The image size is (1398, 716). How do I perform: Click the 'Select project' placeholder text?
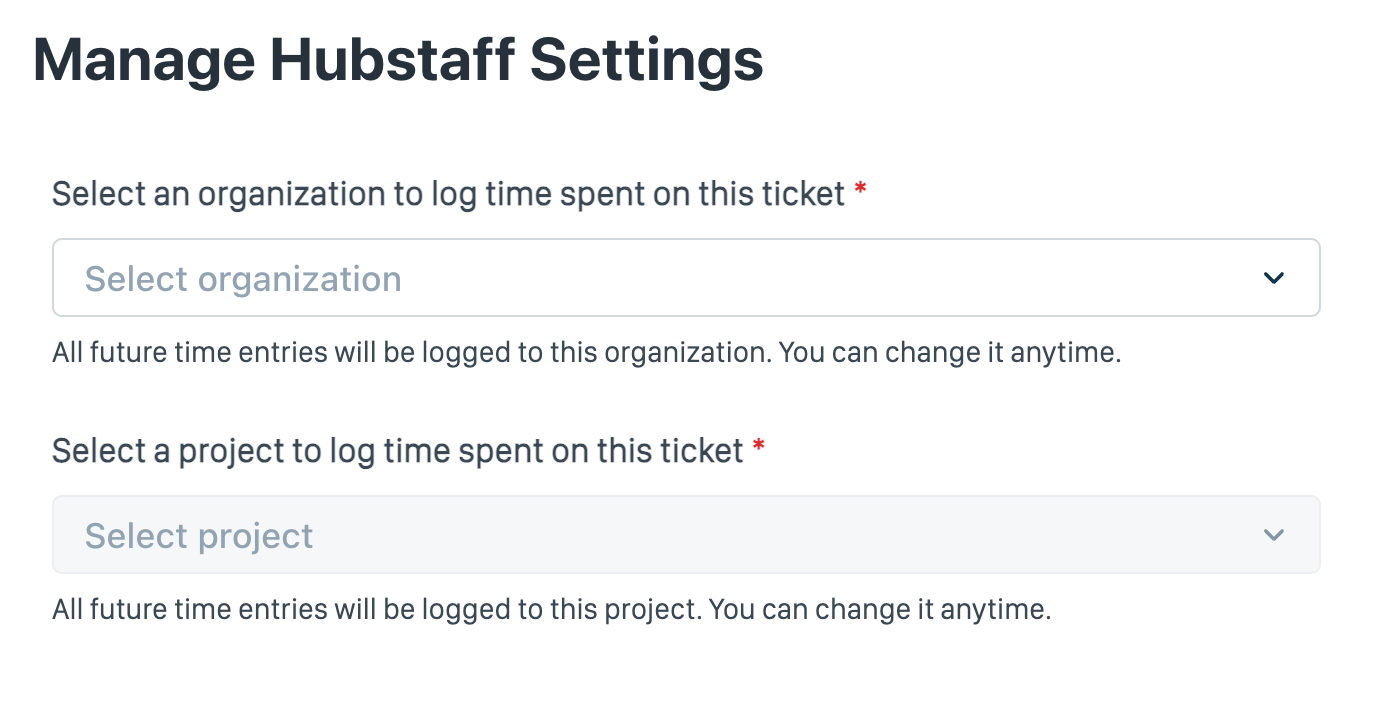point(199,535)
